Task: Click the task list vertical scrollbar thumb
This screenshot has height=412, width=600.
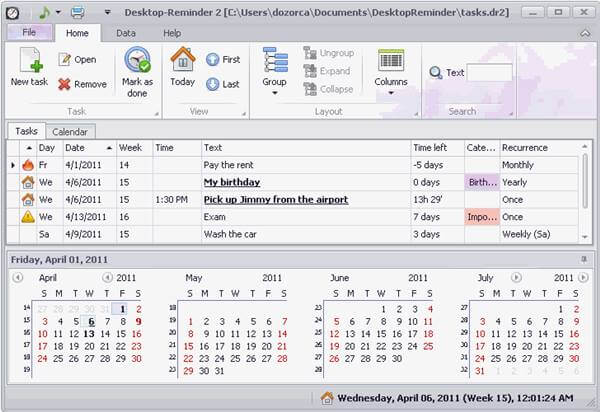Action: (585, 181)
